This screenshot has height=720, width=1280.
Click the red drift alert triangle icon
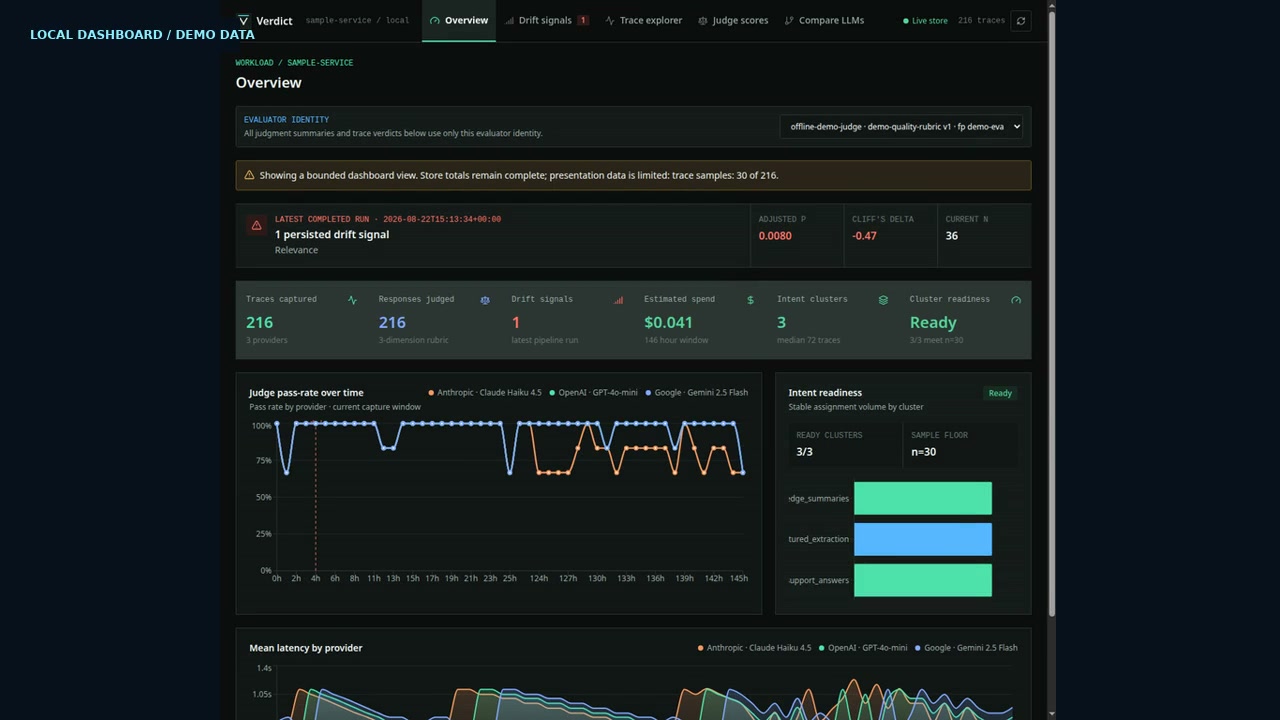click(x=256, y=226)
